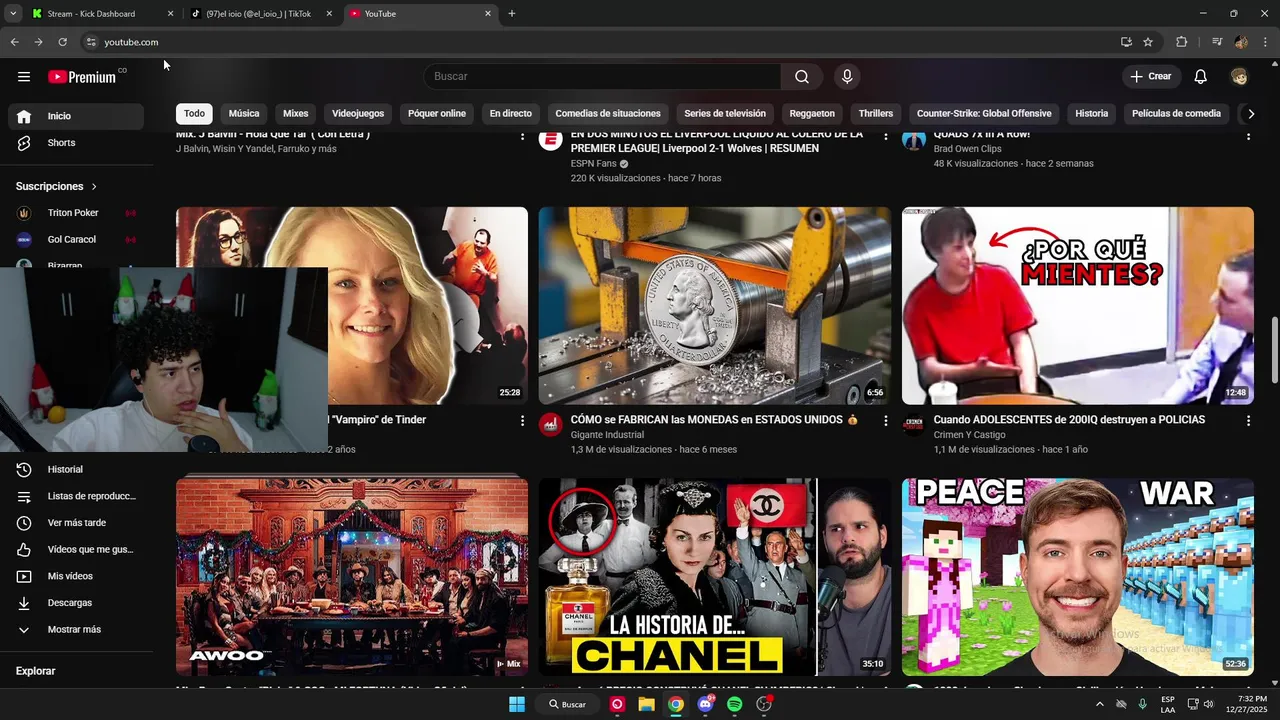
Task: Open more options for ADOLESCENTES video
Action: [x=1248, y=421]
